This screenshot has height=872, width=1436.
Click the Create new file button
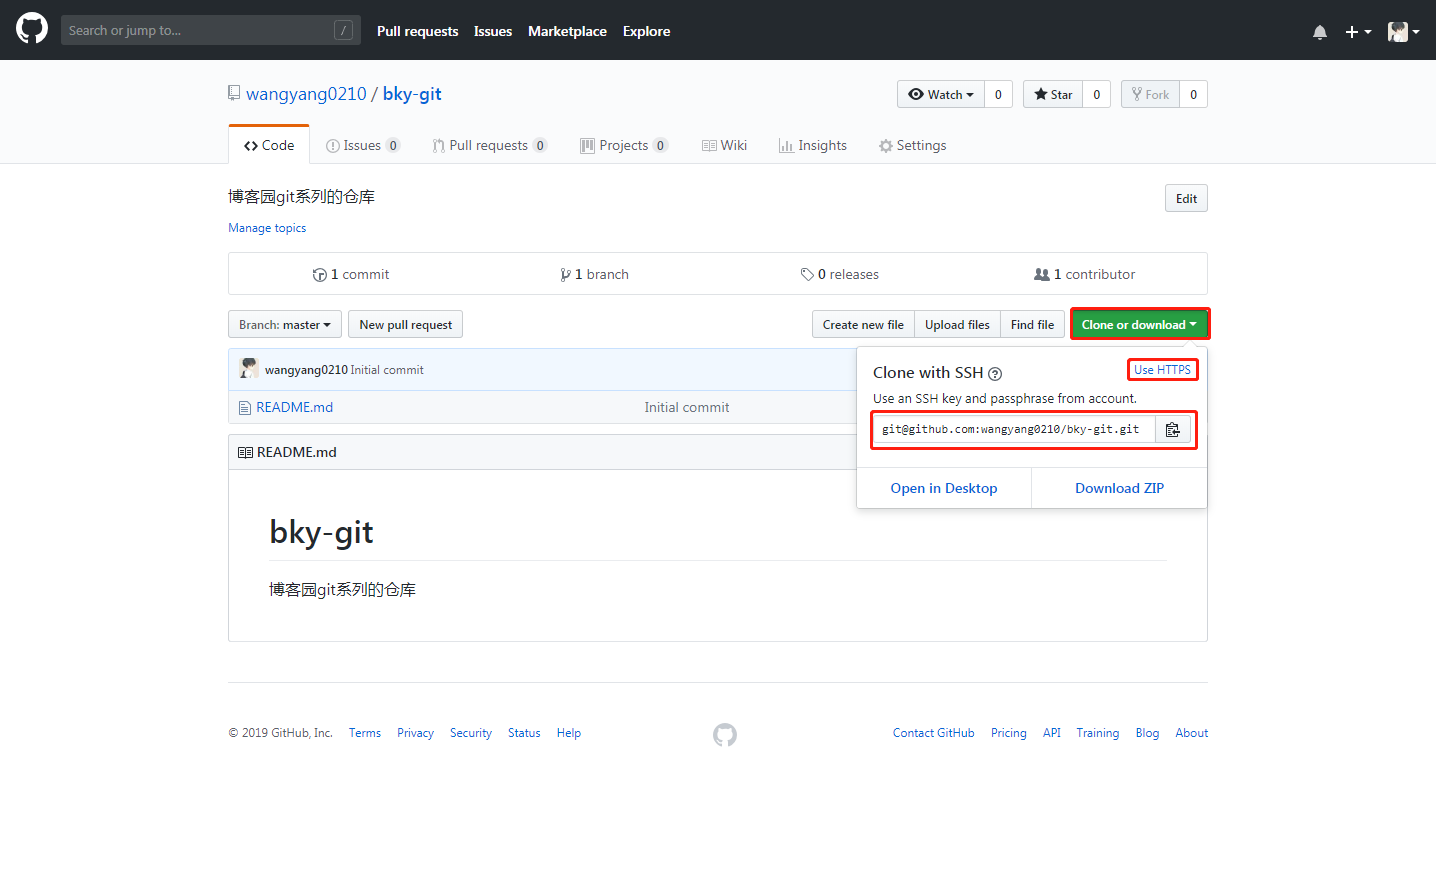pos(863,324)
